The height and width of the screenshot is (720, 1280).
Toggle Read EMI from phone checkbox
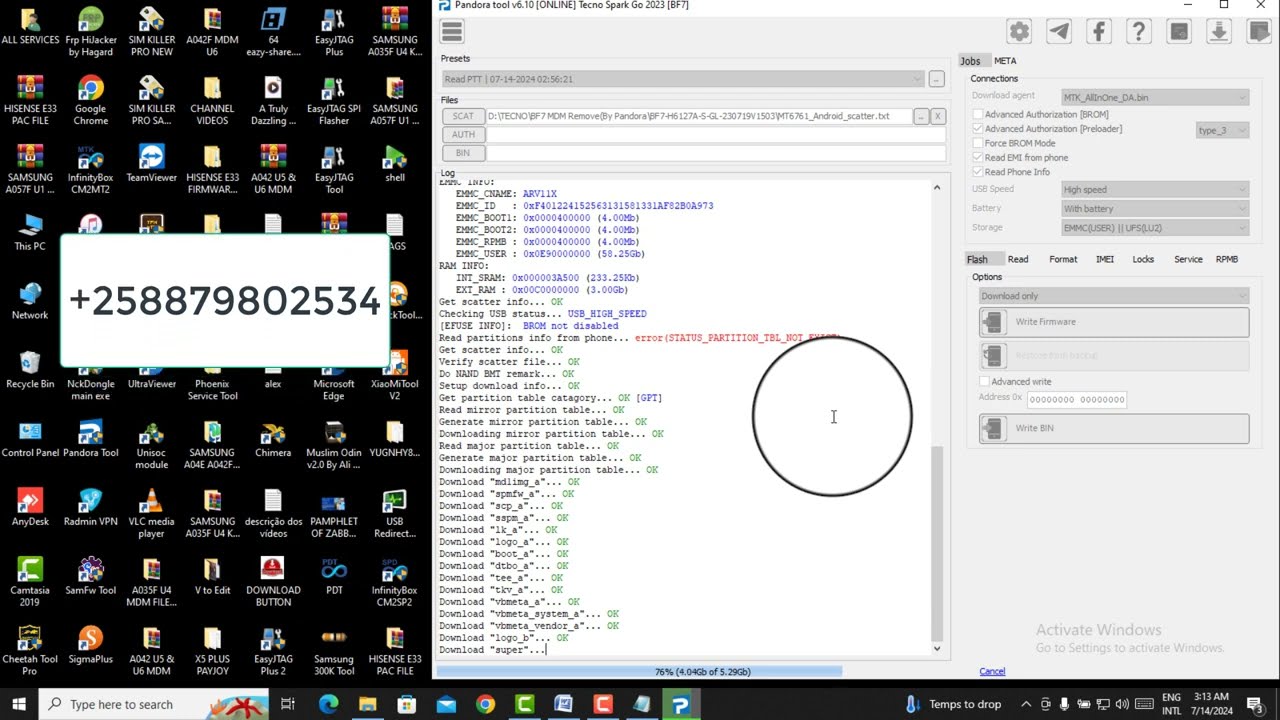[978, 158]
